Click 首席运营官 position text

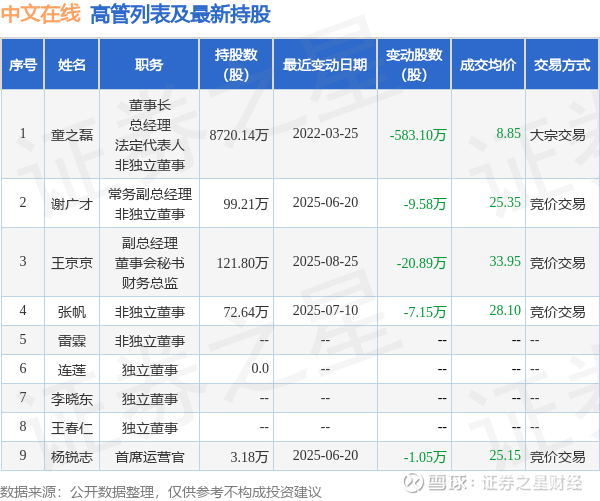click(x=150, y=457)
